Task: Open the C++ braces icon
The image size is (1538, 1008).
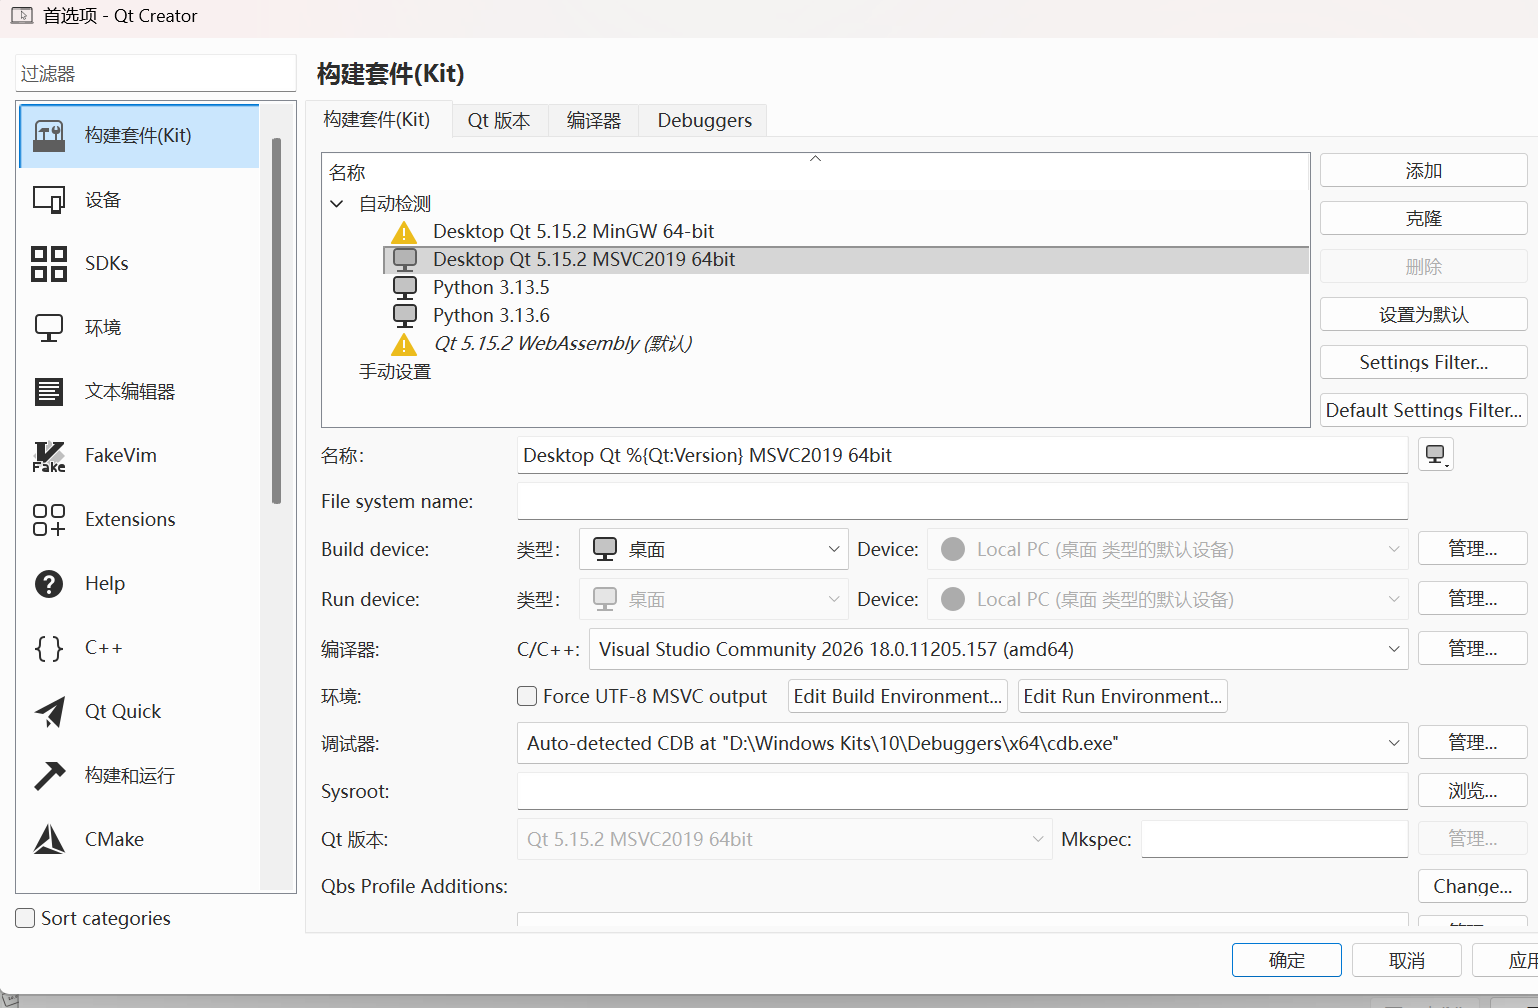Action: (49, 648)
